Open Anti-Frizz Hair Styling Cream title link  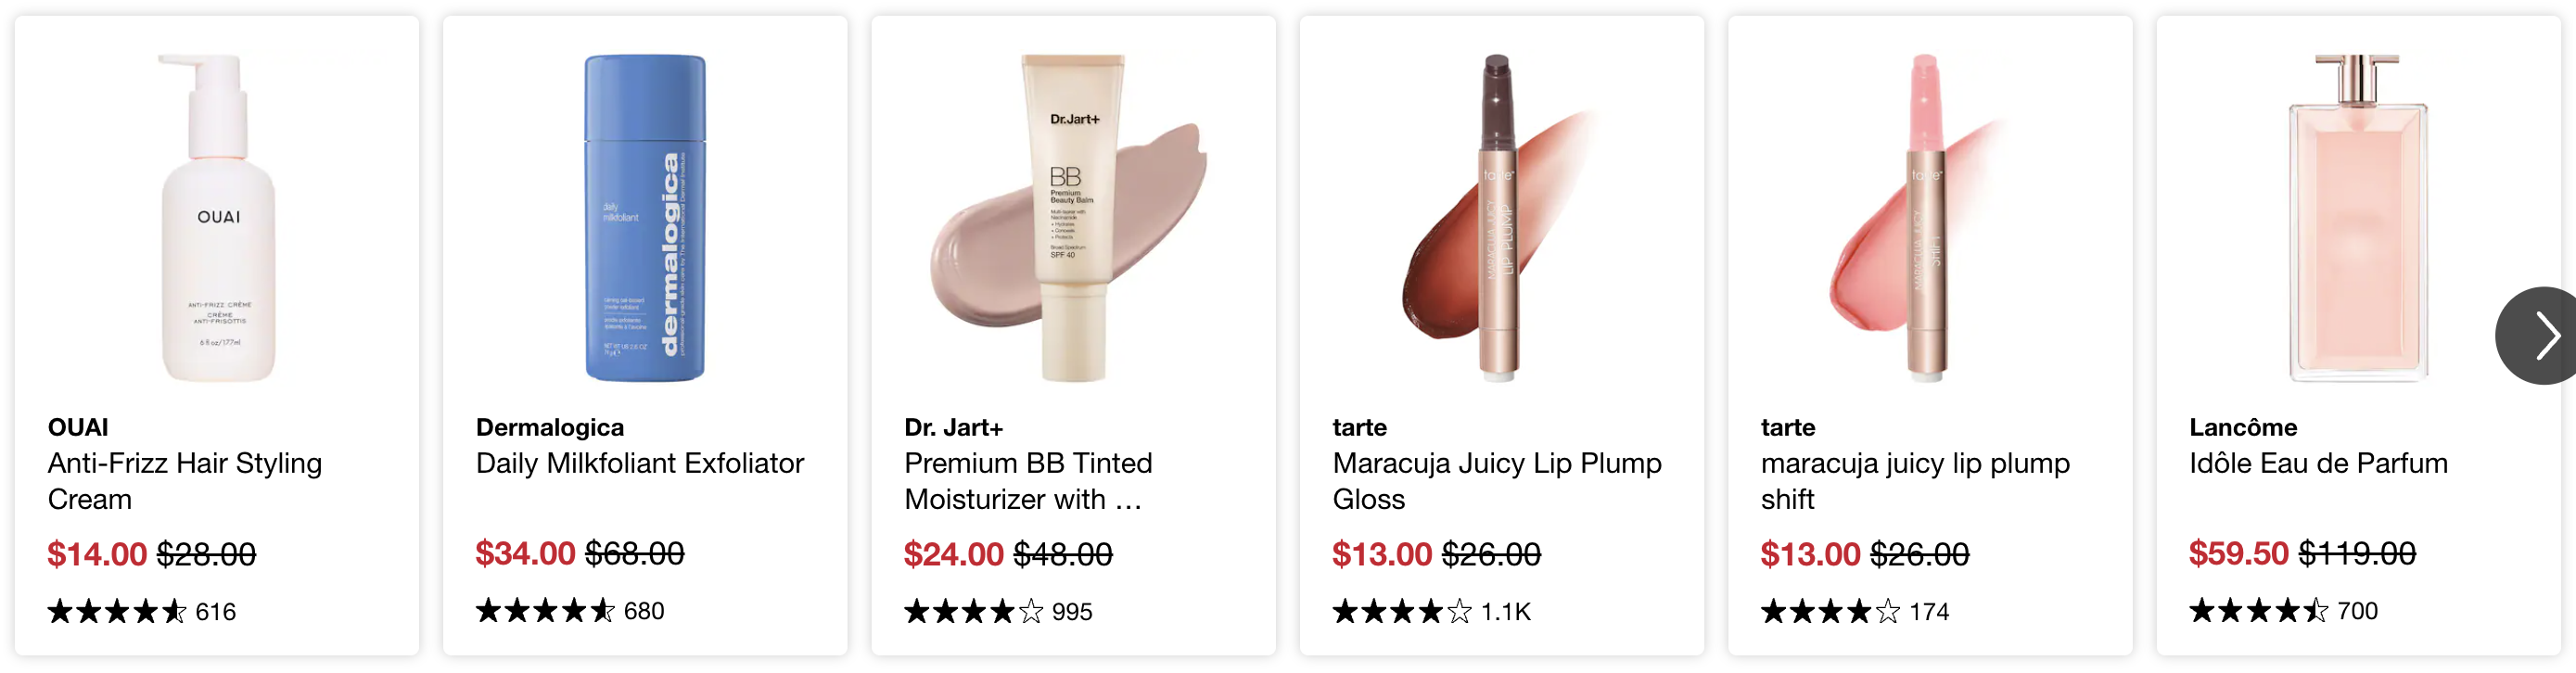(185, 481)
